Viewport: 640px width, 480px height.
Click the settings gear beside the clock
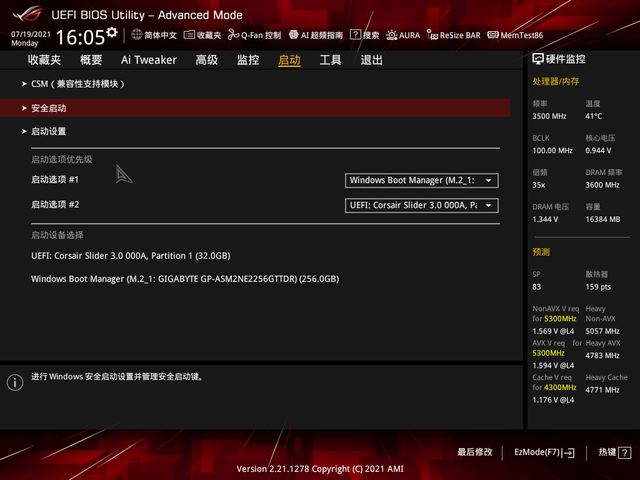112,32
